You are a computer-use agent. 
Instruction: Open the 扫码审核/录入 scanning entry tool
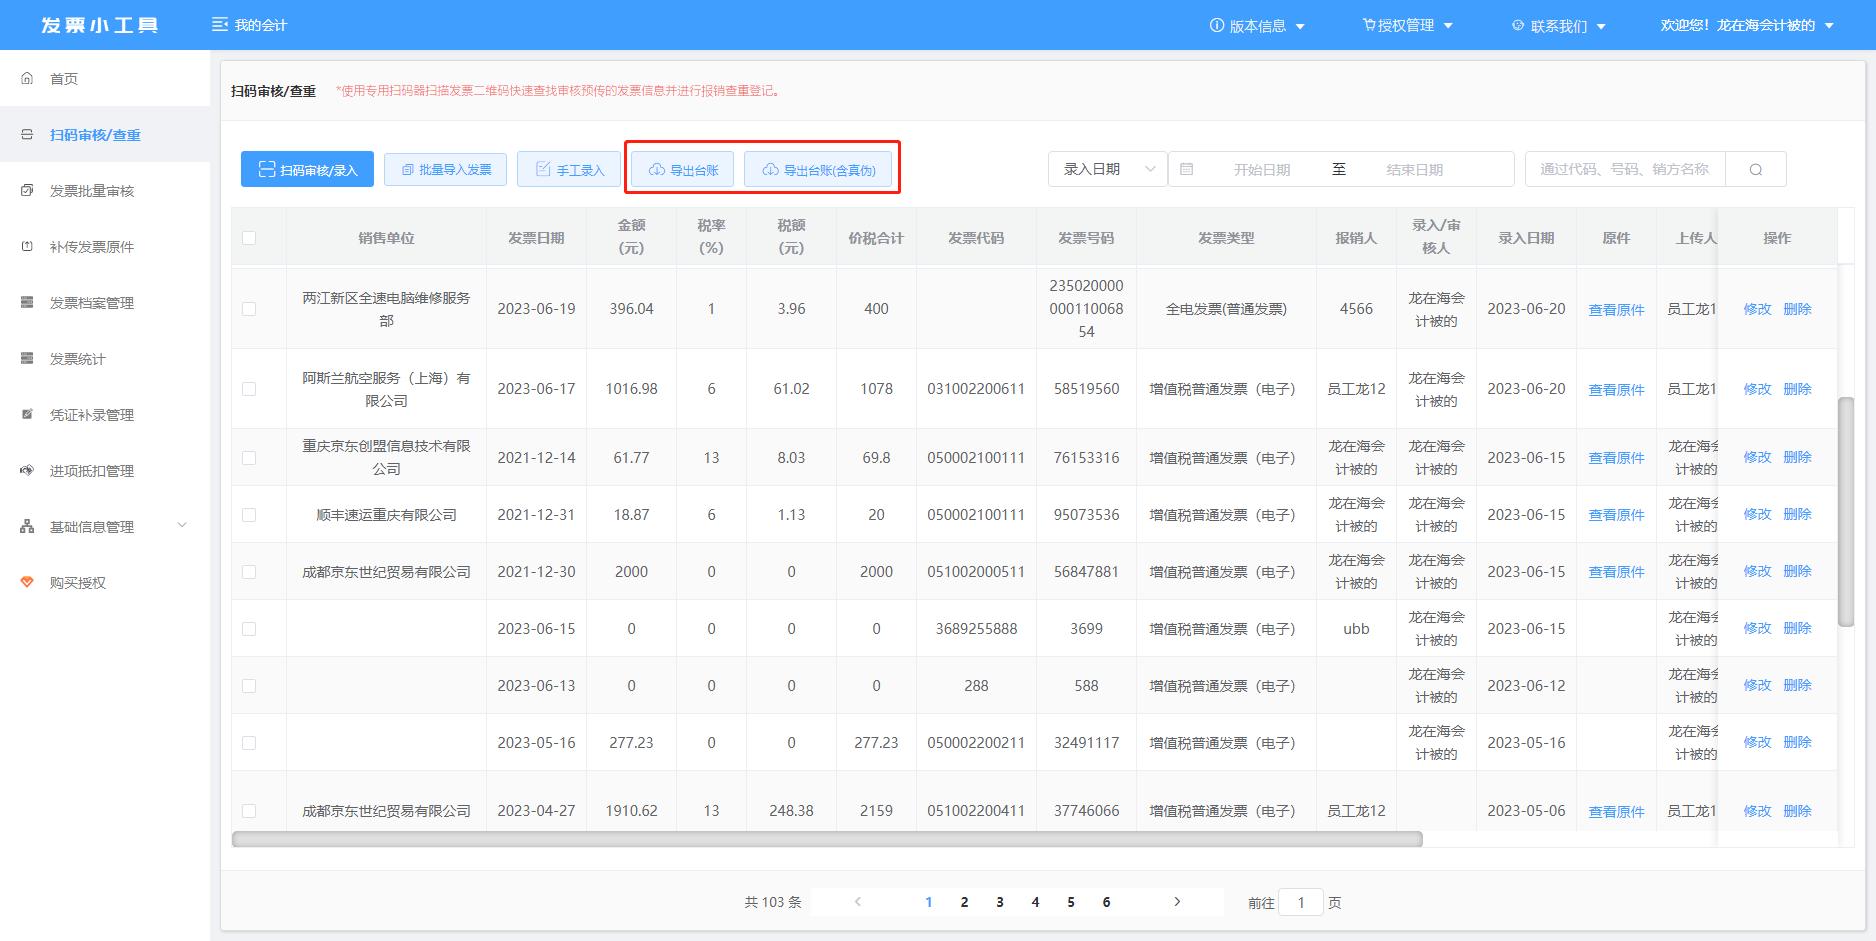click(306, 169)
